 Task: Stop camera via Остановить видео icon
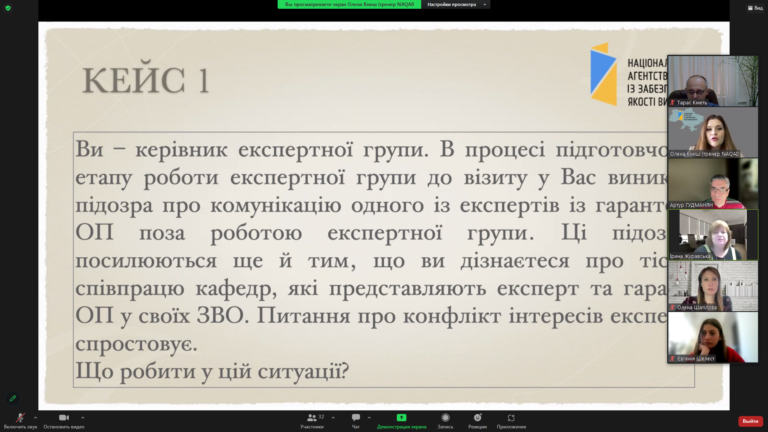coord(63,418)
